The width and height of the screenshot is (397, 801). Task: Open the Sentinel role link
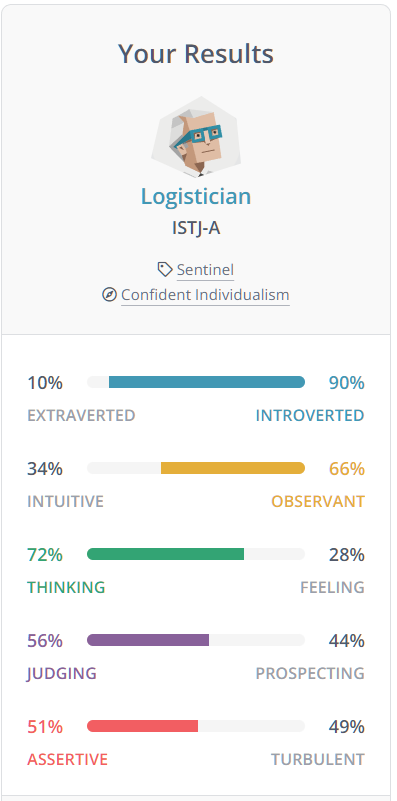coord(205,270)
